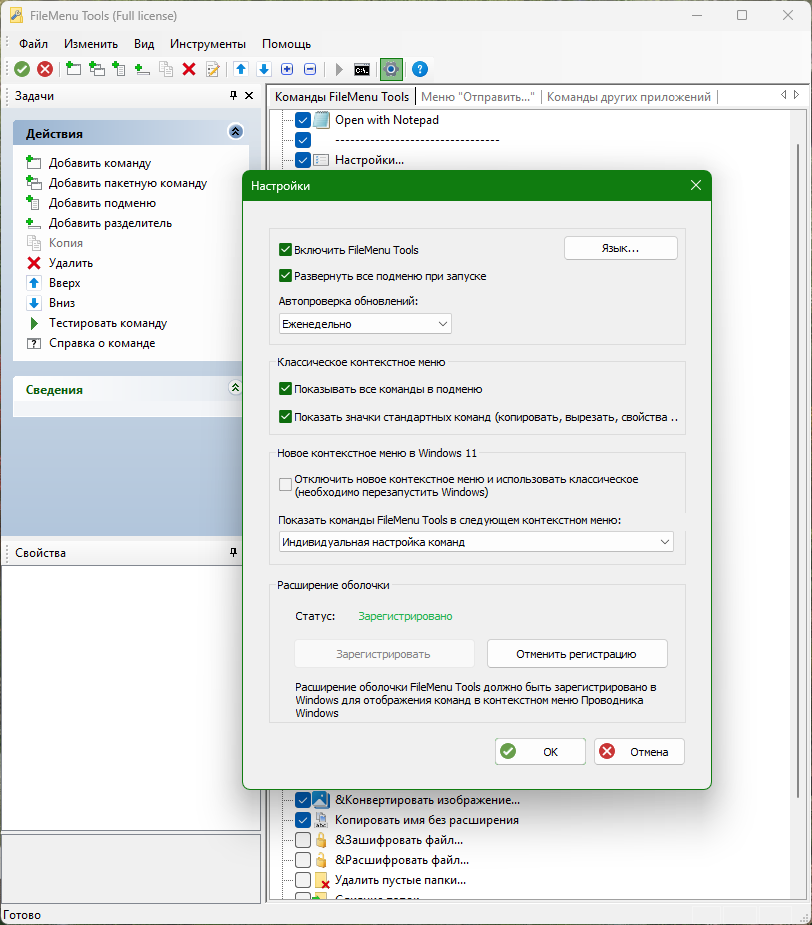The width and height of the screenshot is (812, 925).
Task: Toggle Включить FileMenu Tools checkbox
Action: pos(285,250)
